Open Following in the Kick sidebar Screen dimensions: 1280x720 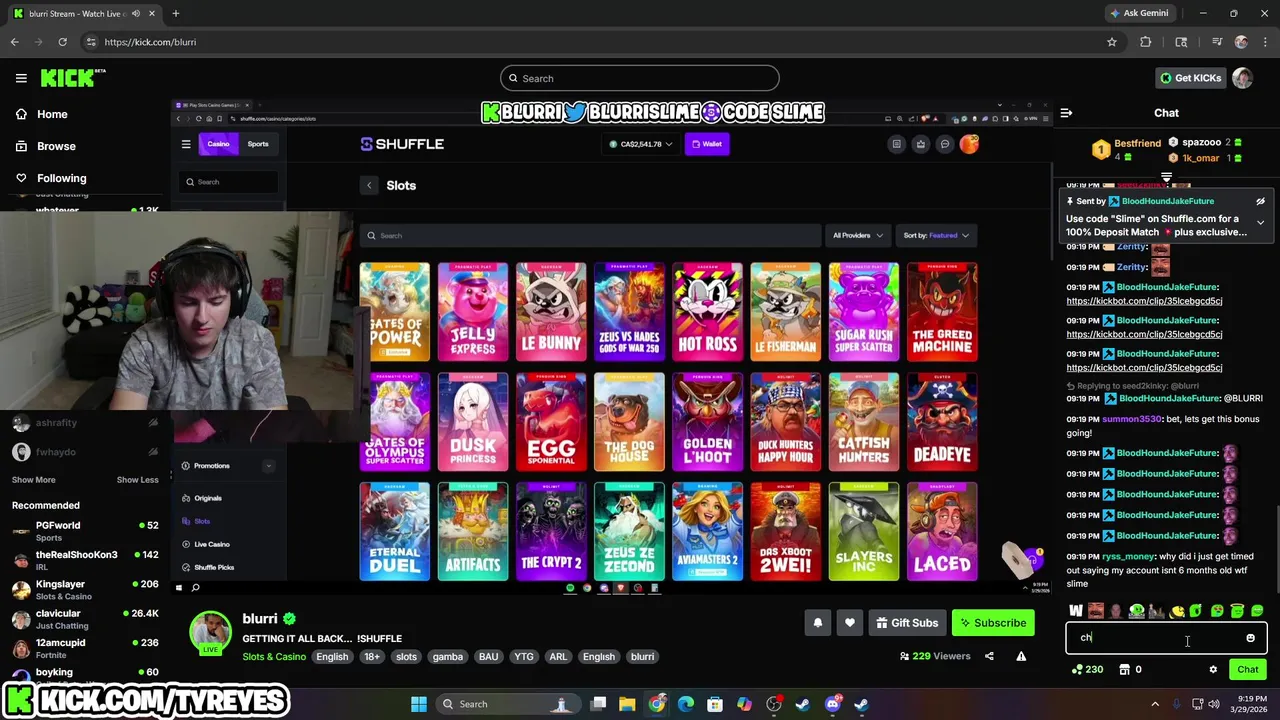coord(61,178)
